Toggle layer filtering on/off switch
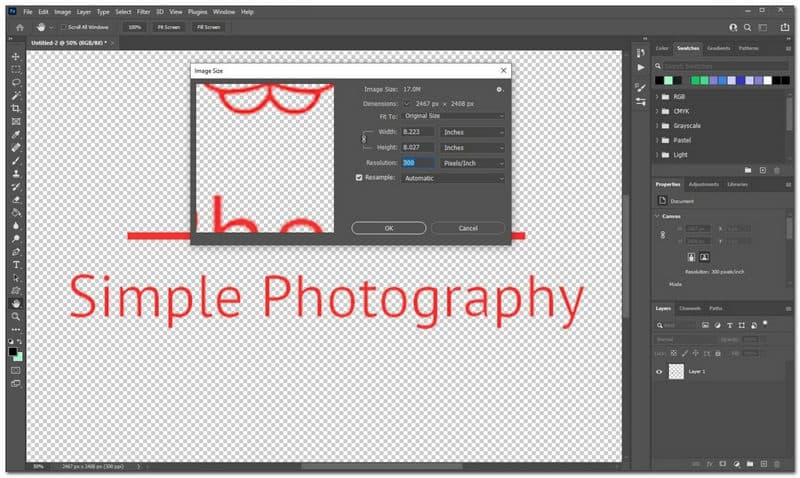 (765, 323)
